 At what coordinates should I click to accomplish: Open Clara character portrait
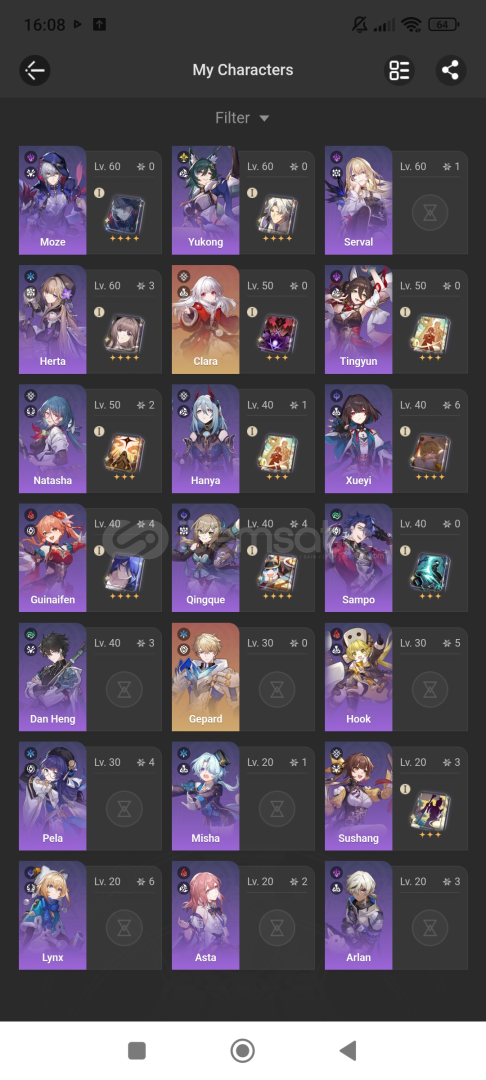point(206,320)
